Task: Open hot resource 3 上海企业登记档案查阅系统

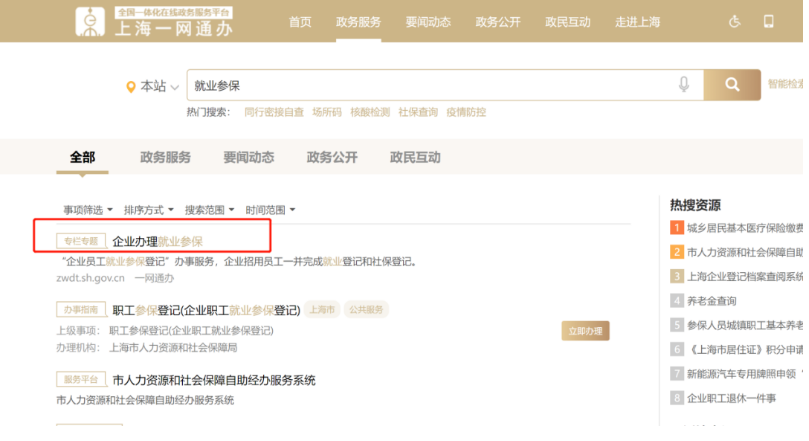Action: (x=737, y=276)
